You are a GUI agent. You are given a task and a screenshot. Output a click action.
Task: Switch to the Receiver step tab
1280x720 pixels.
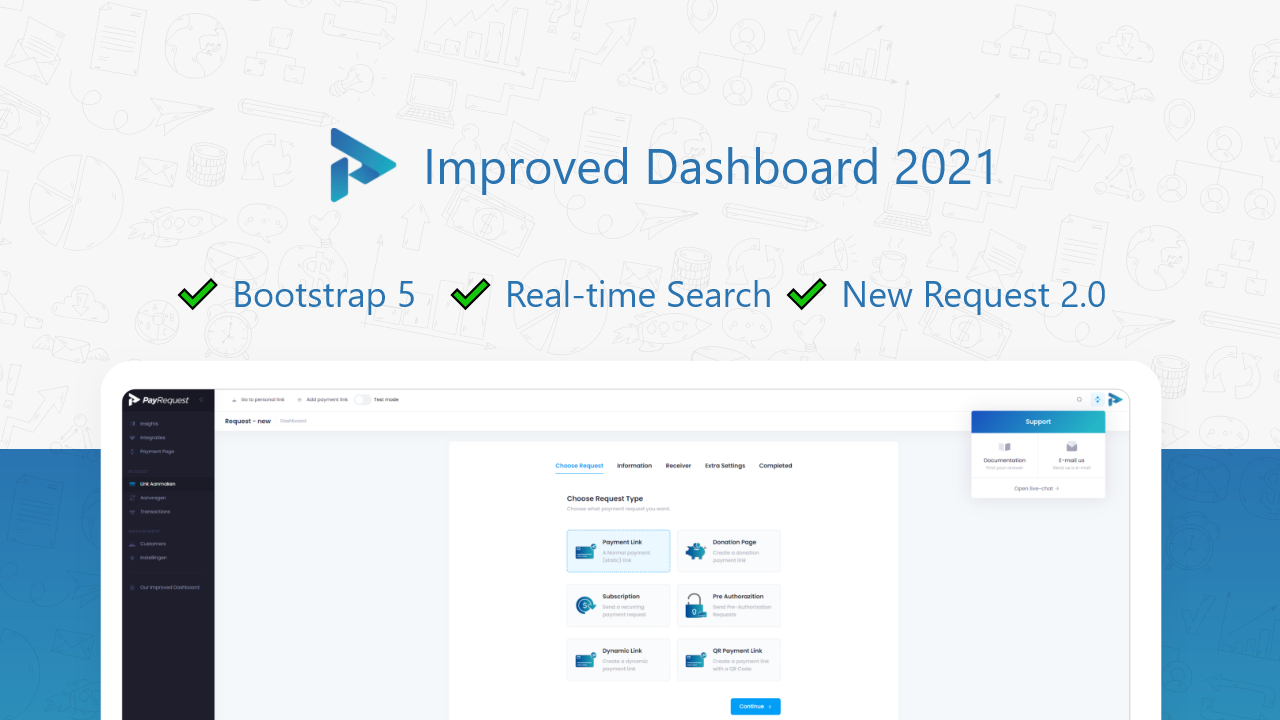point(678,466)
